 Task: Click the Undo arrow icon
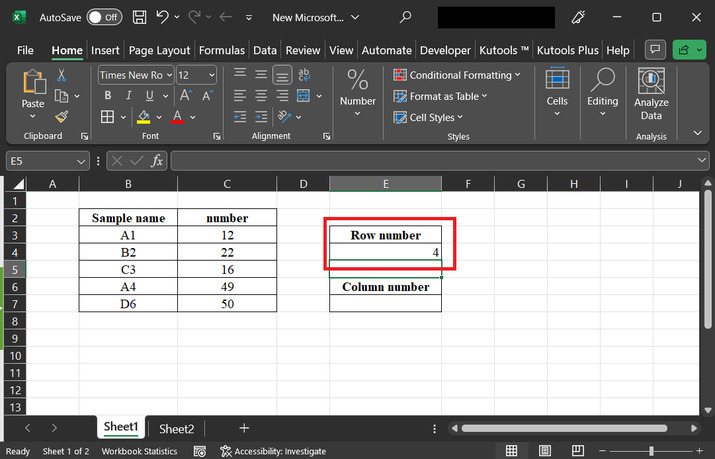point(162,17)
